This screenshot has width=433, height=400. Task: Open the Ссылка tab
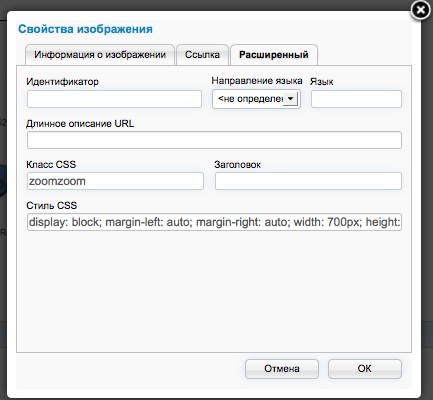tap(202, 55)
